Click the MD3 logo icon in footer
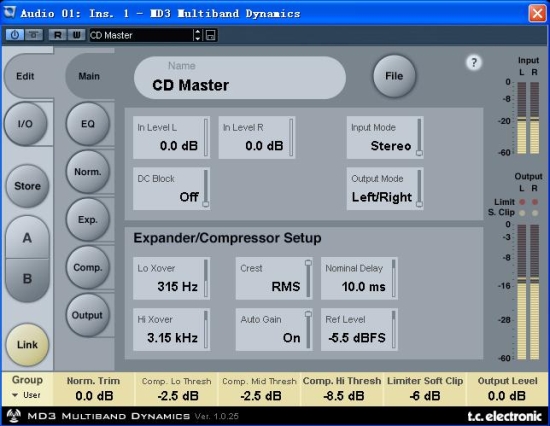This screenshot has height=426, width=550. (14, 416)
